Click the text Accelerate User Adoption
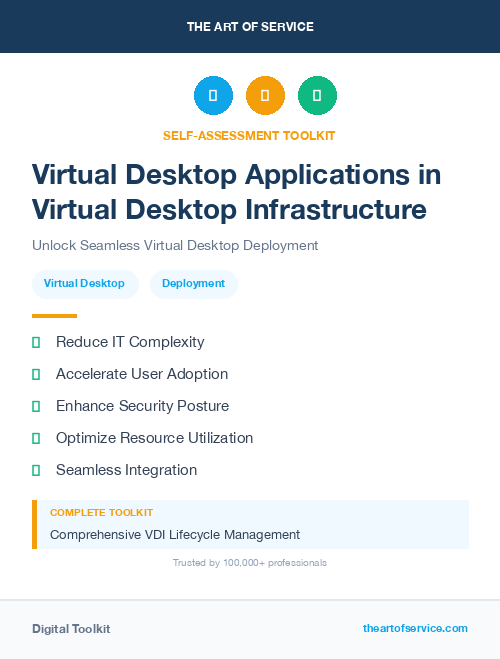Viewport: 500px width, 659px height. coord(142,374)
